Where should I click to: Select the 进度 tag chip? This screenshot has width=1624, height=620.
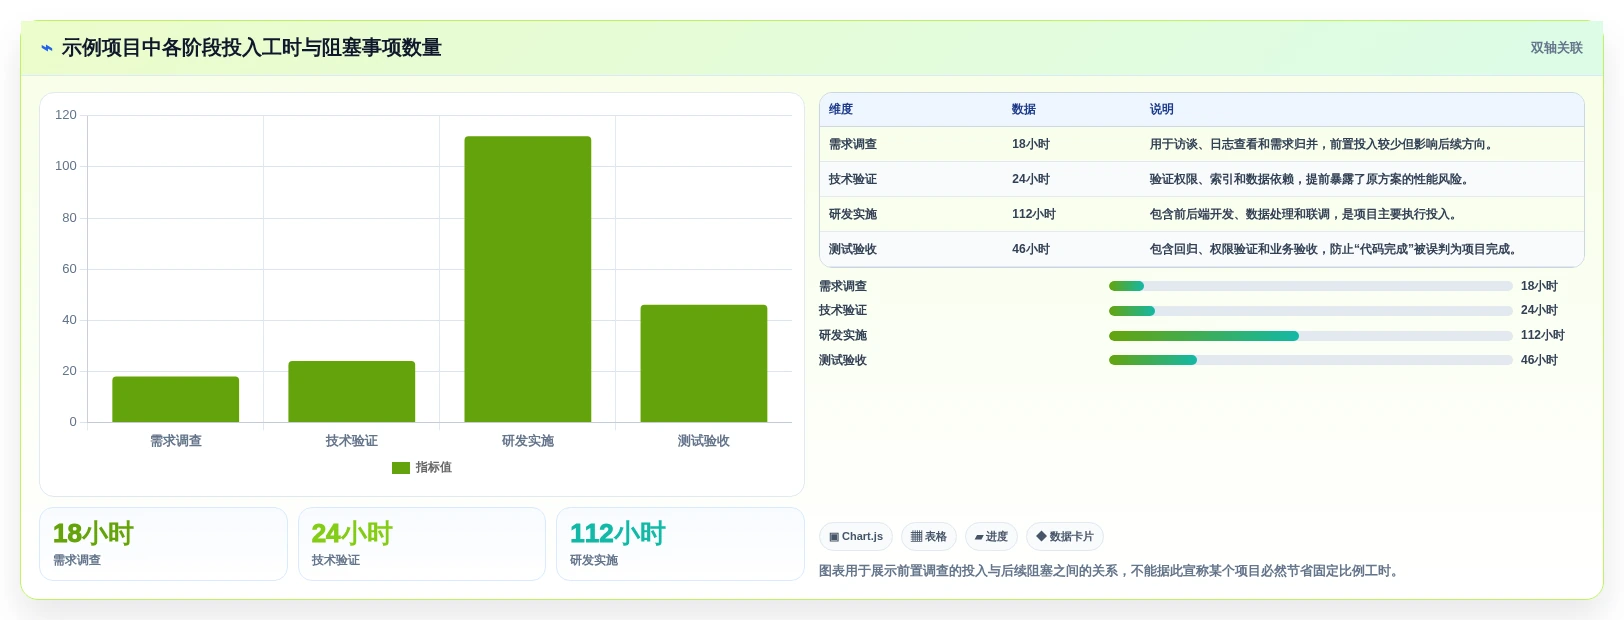991,537
